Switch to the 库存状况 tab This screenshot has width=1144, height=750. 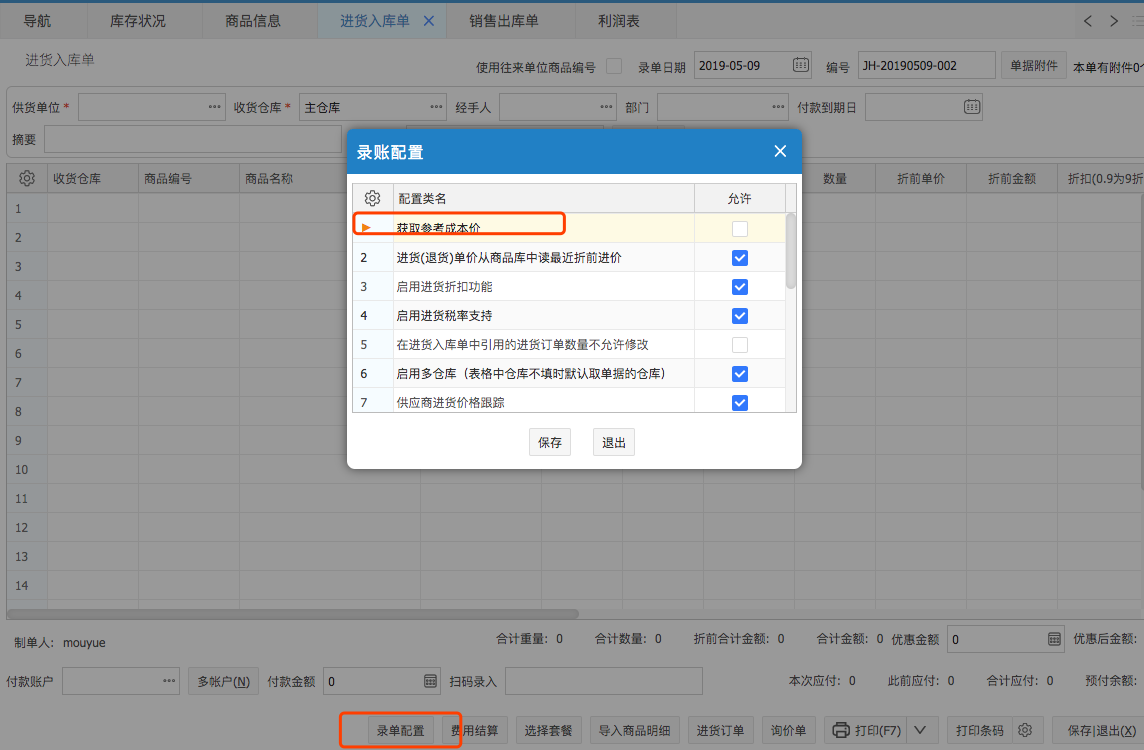(137, 21)
